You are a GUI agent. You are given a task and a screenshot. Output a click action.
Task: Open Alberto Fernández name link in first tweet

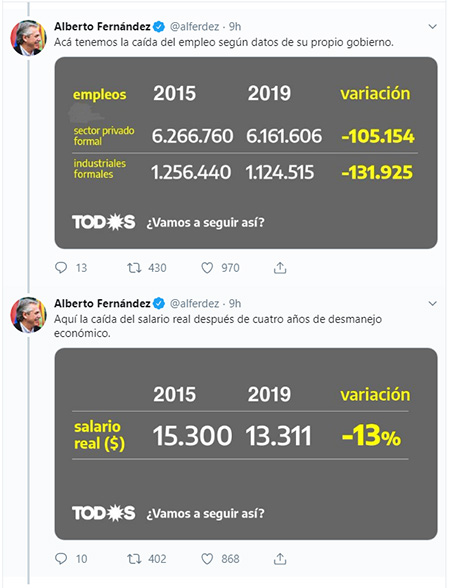pos(102,27)
